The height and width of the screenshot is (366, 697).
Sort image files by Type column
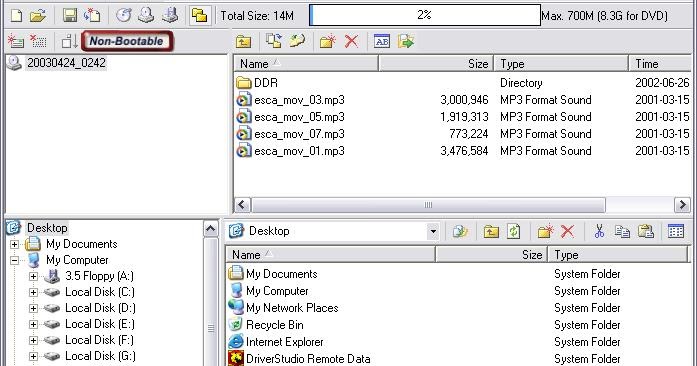click(561, 64)
